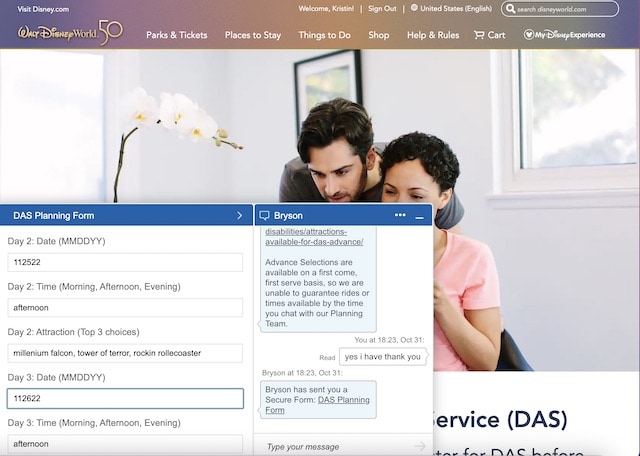
Task: Click the 'yes i have thank you' message
Action: coord(382,357)
